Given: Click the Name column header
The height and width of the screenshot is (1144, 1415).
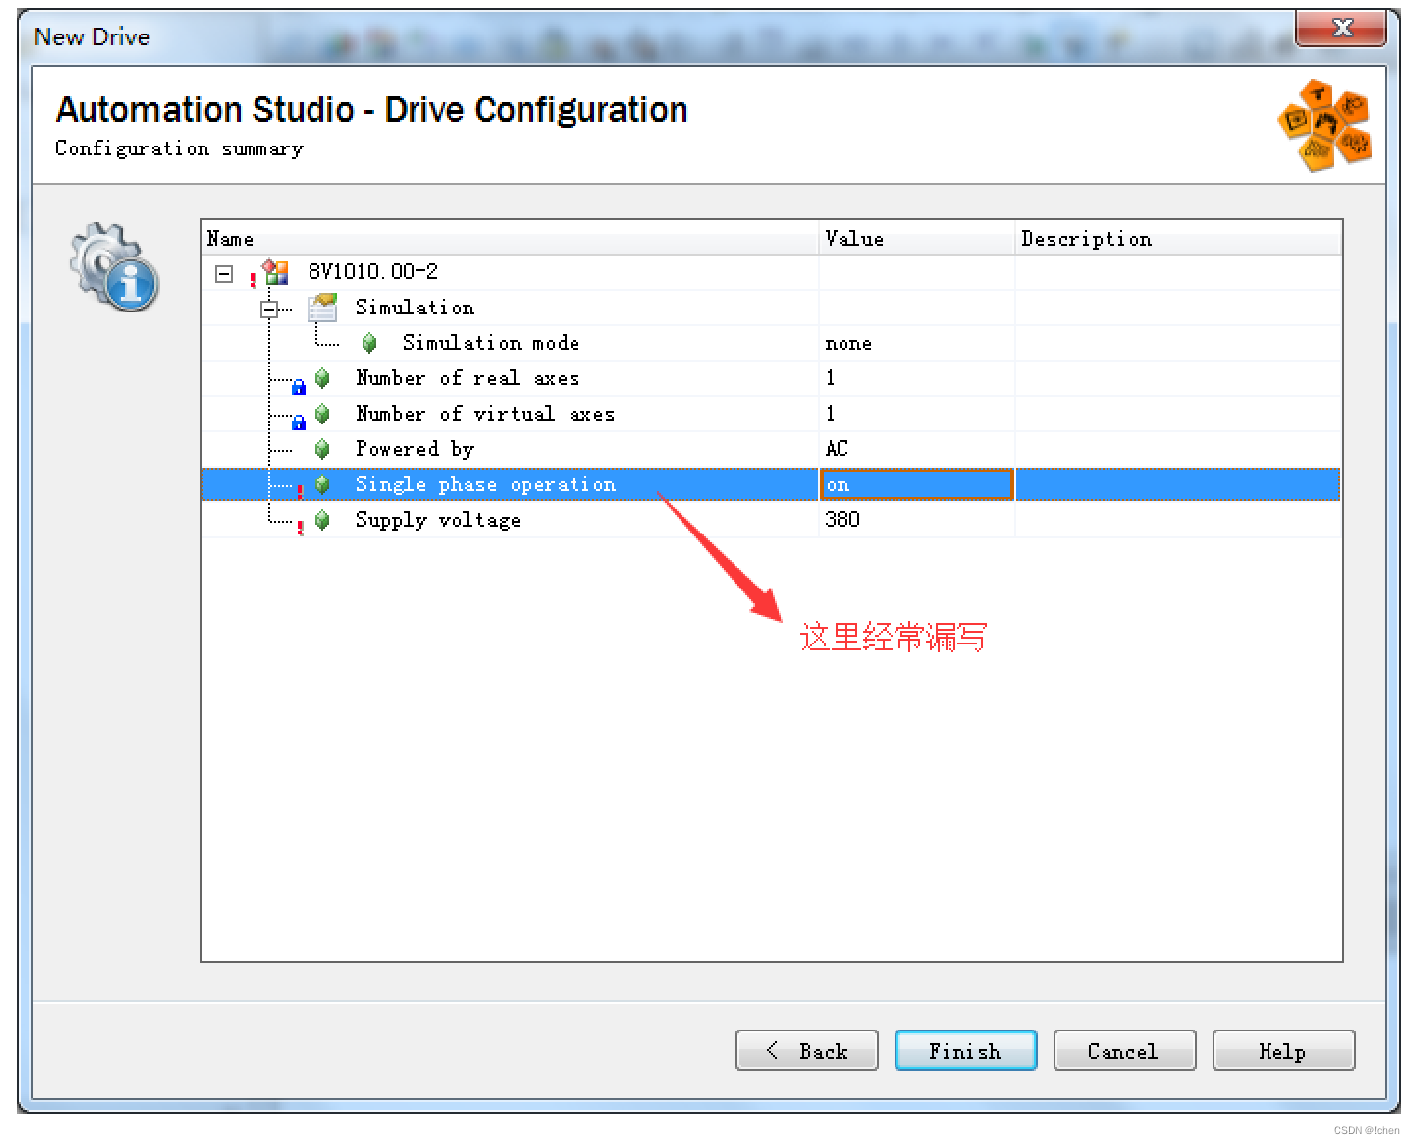Looking at the screenshot, I should (510, 239).
